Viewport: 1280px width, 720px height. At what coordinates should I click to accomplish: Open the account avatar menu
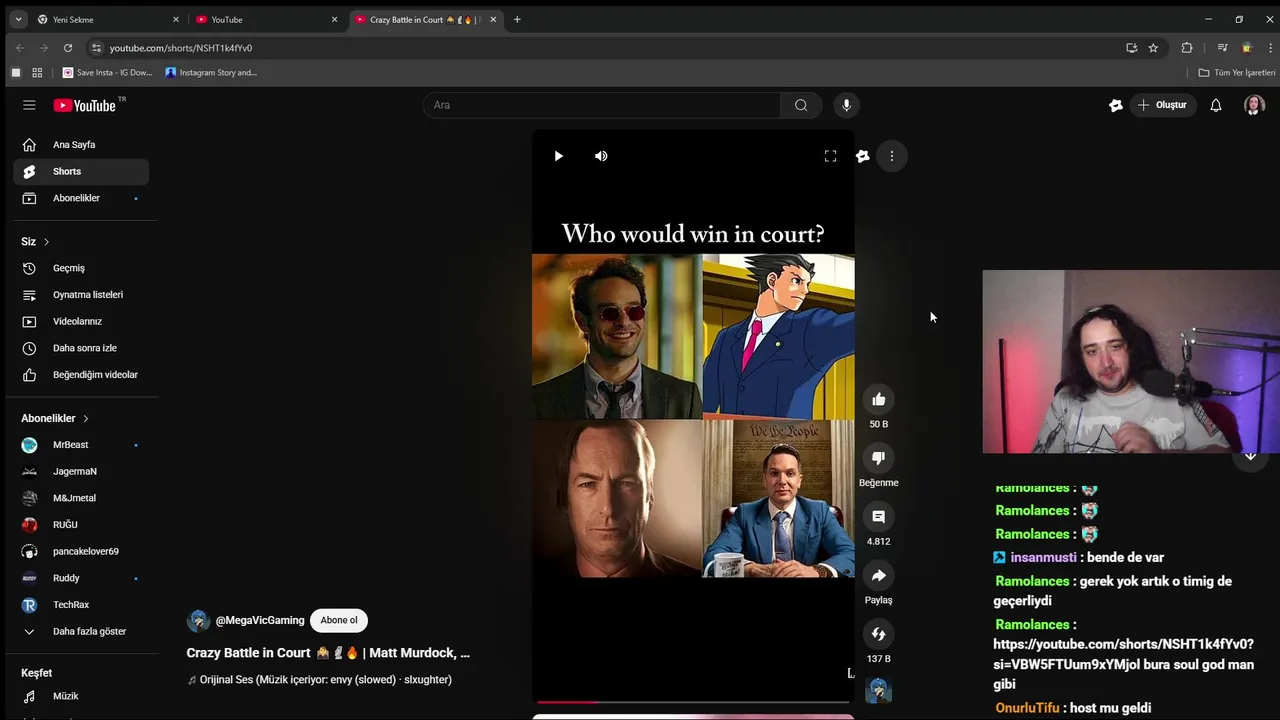click(1254, 105)
